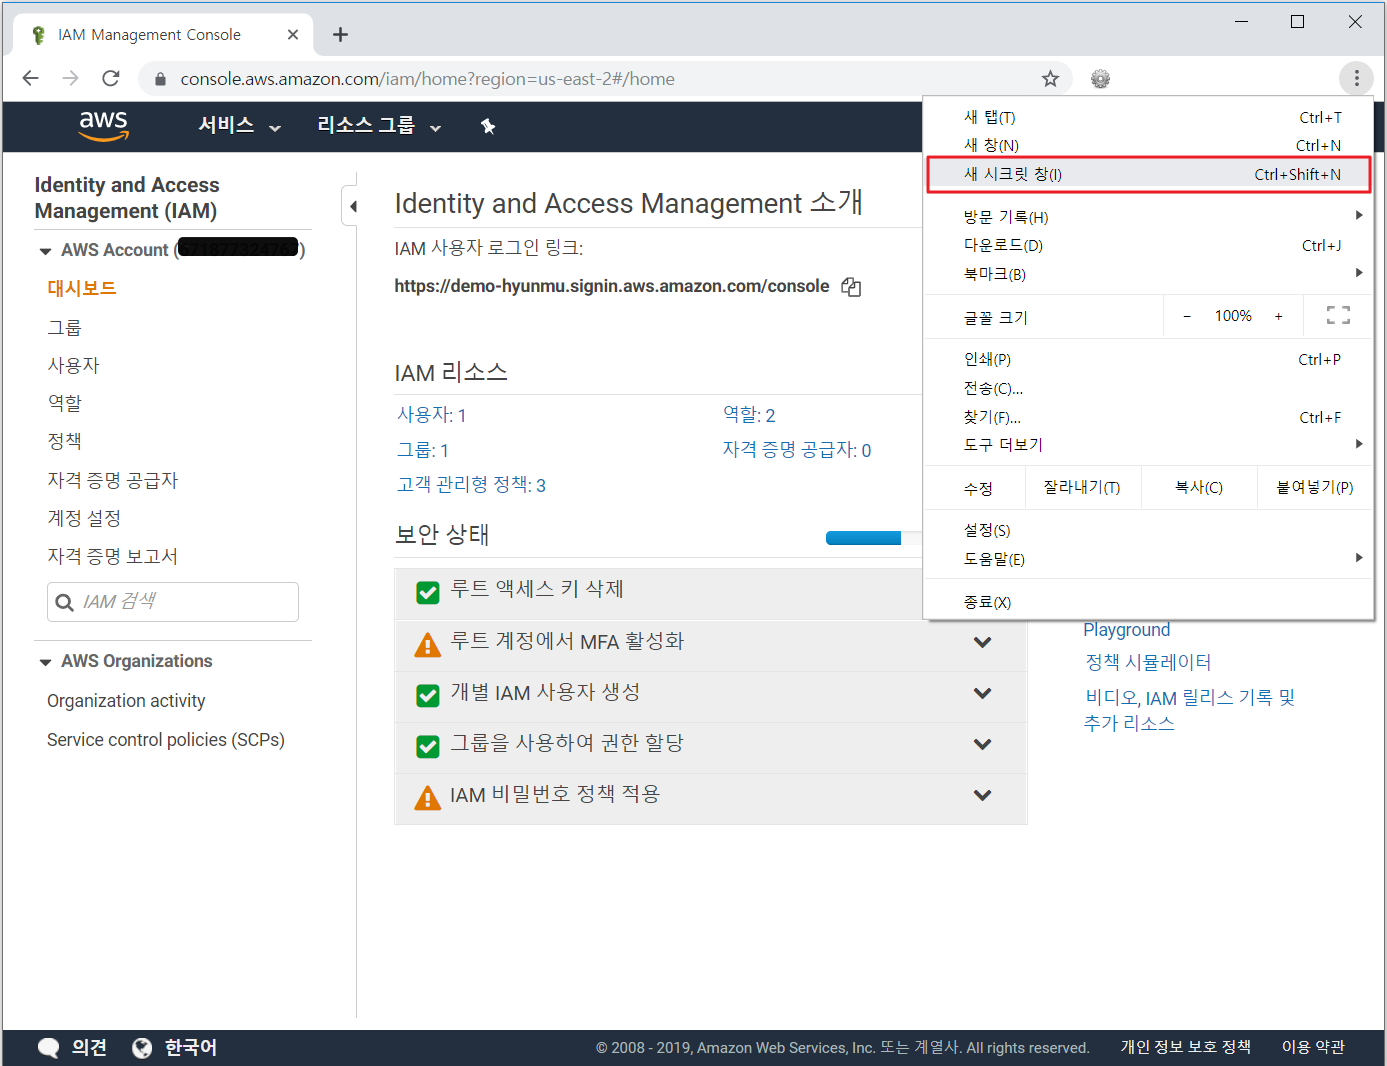Choose 다운로드 in Chrome menu

pyautogui.click(x=1148, y=246)
